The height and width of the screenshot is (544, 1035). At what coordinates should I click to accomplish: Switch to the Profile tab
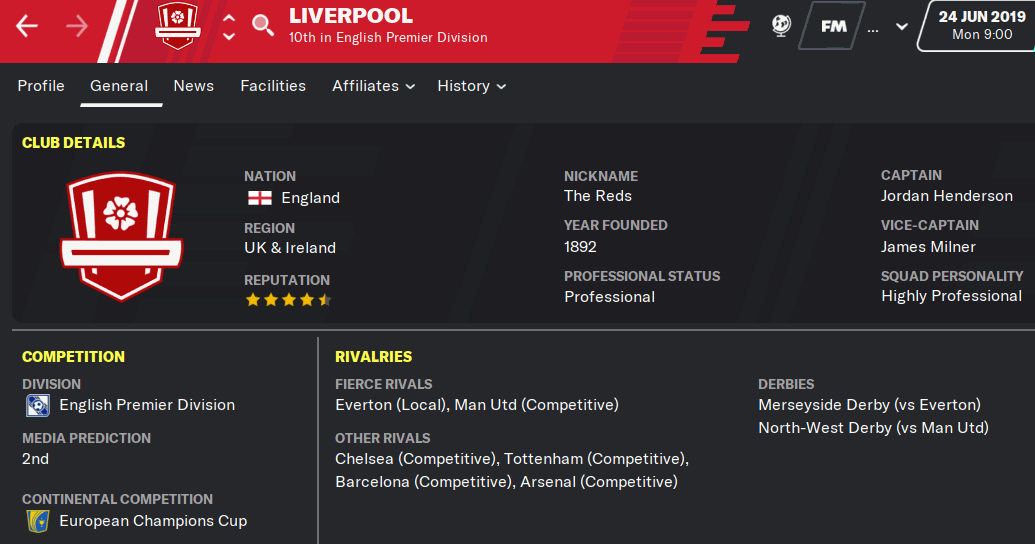click(x=41, y=86)
